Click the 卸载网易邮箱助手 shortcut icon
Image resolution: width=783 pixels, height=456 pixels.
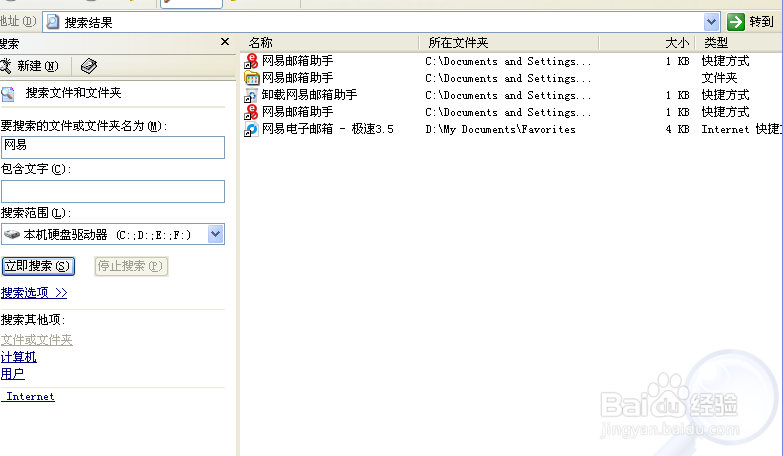251,95
